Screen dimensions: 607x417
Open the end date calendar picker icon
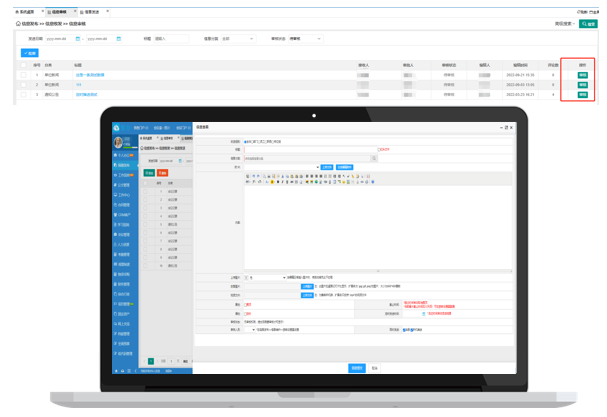pos(118,39)
